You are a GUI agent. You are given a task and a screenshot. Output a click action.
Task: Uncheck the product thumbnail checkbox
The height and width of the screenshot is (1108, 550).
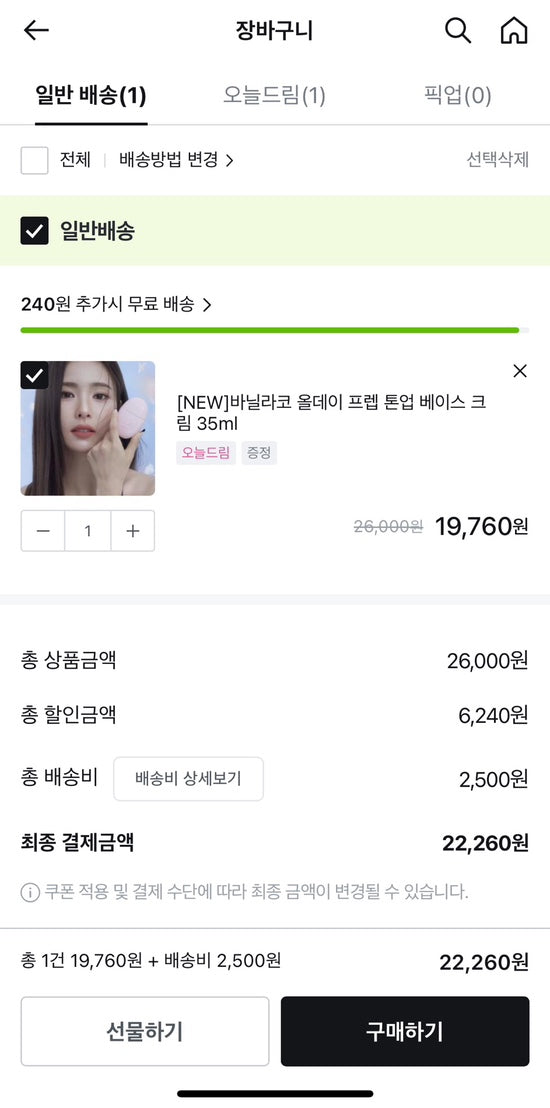coord(34,375)
